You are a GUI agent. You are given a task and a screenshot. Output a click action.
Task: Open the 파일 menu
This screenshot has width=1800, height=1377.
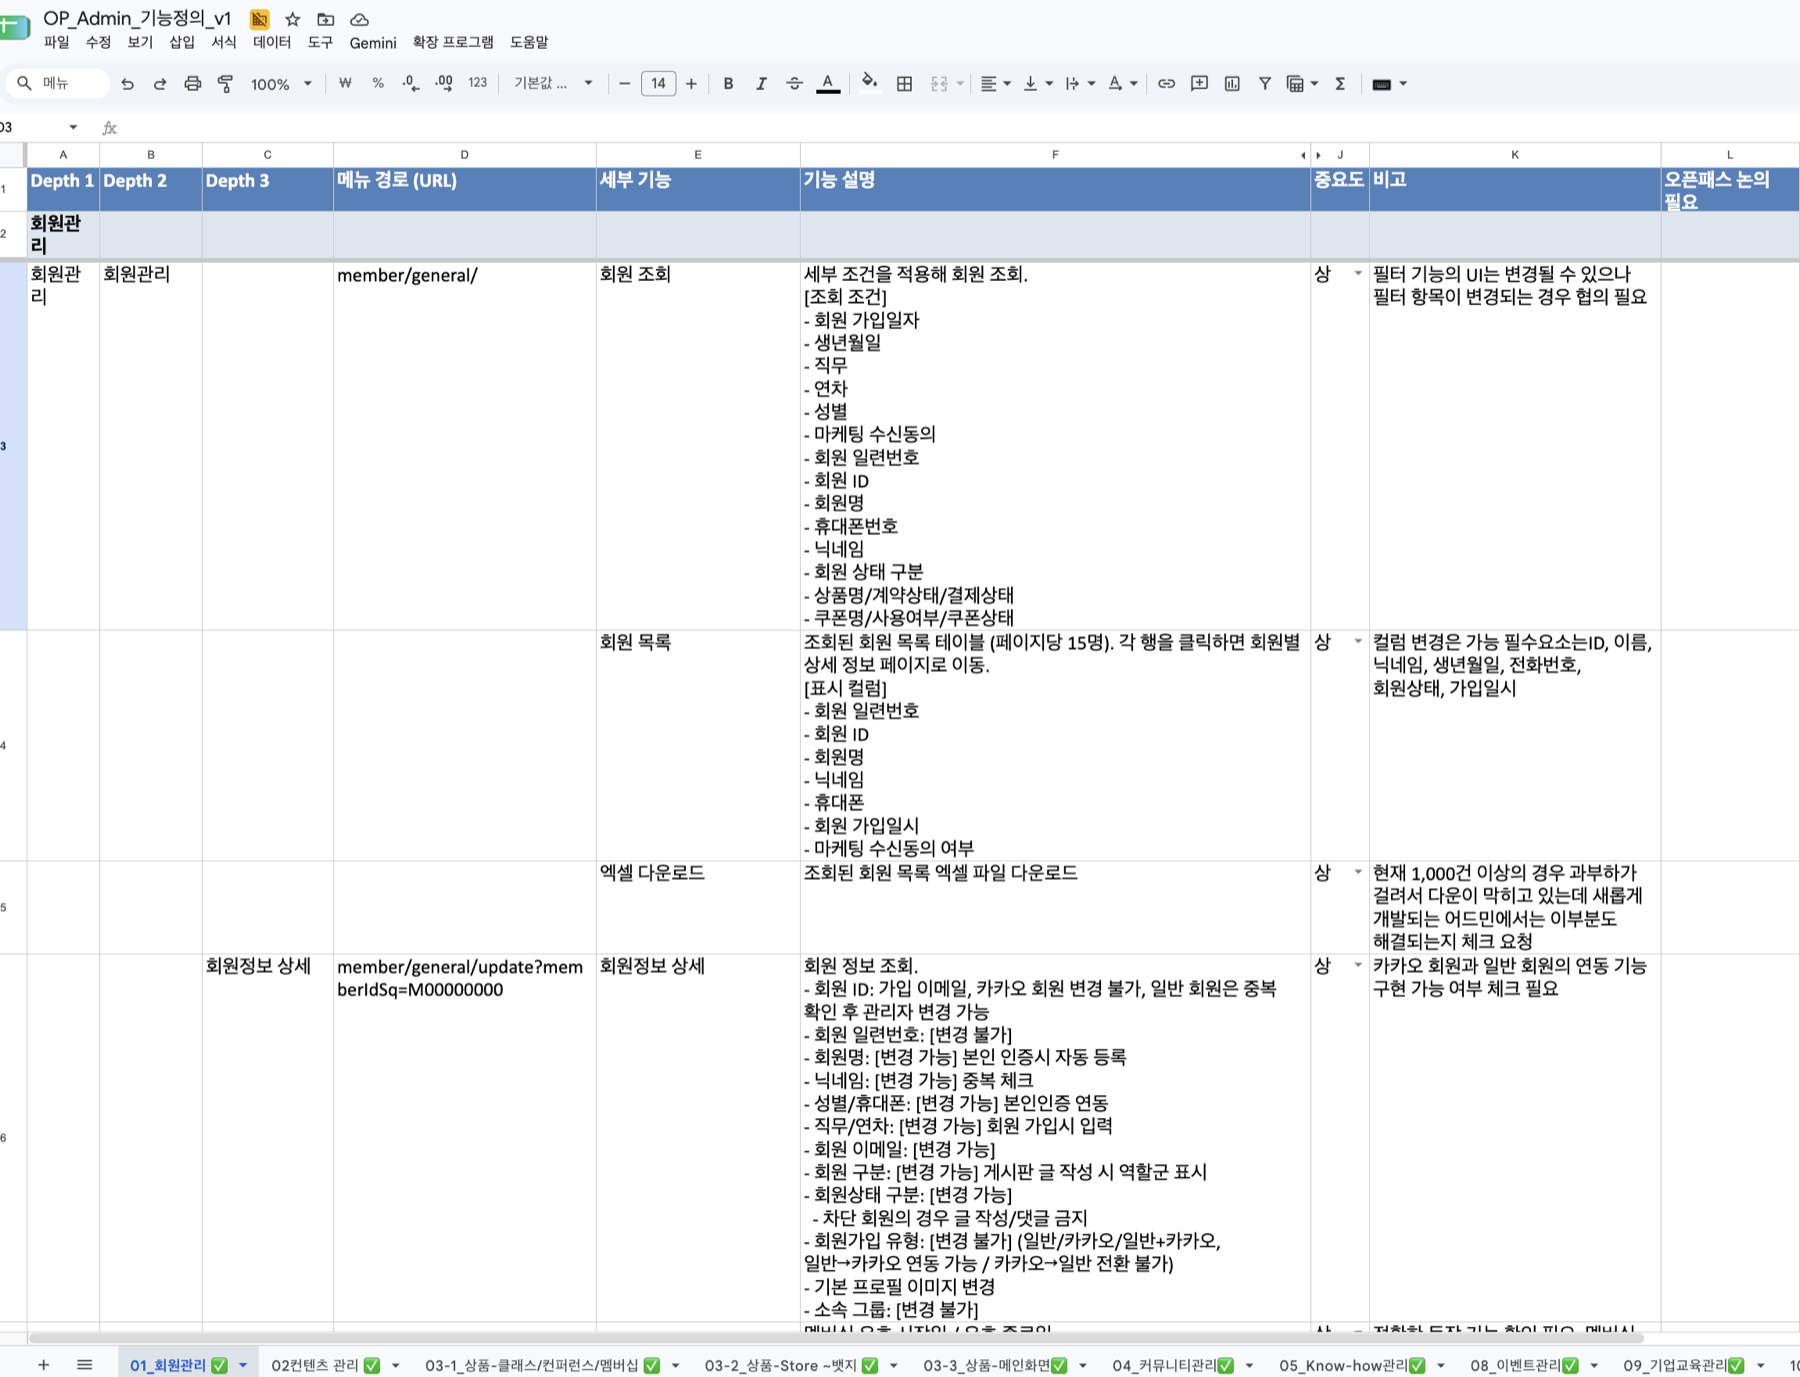tap(56, 42)
